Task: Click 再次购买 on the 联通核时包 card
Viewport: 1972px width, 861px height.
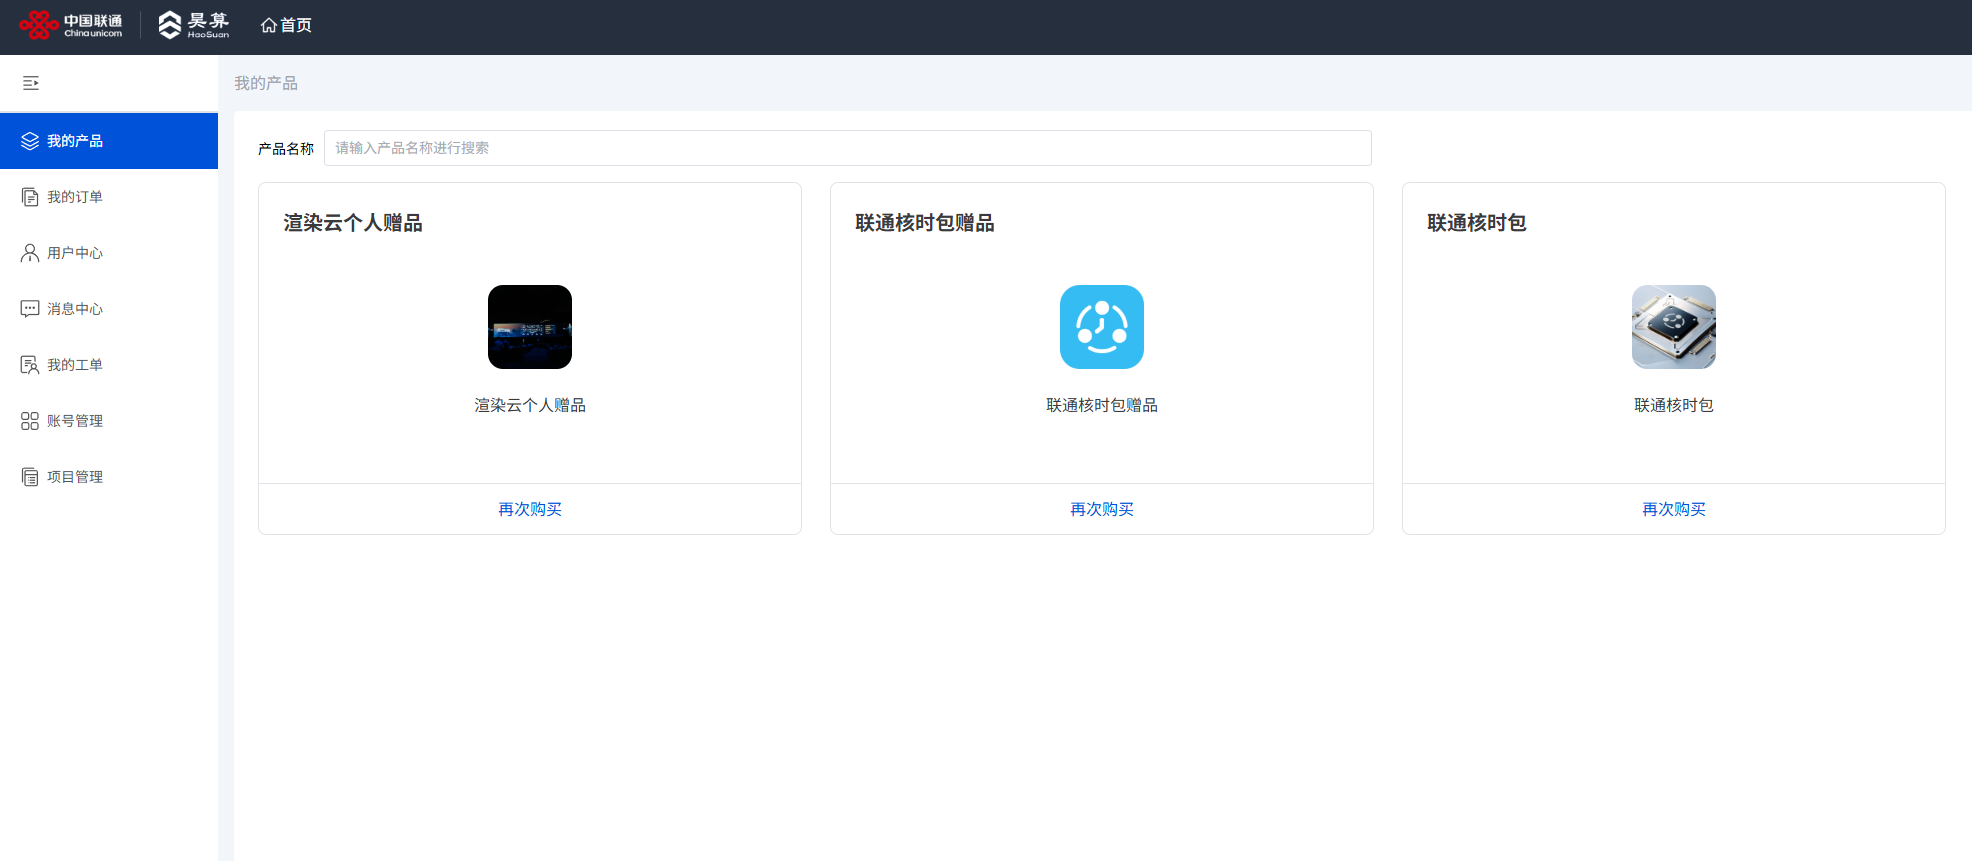Action: click(1674, 509)
